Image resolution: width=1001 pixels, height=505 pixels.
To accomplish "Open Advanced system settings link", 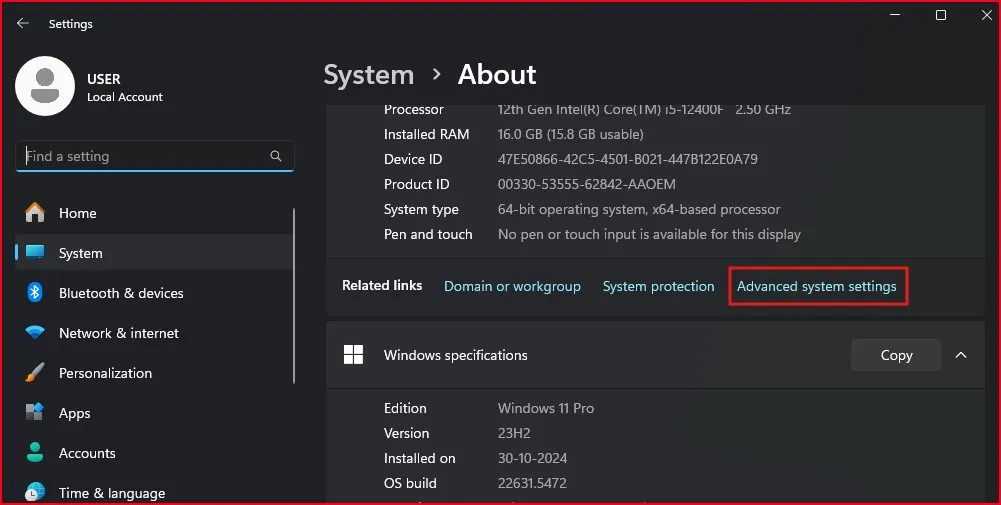I will [817, 286].
